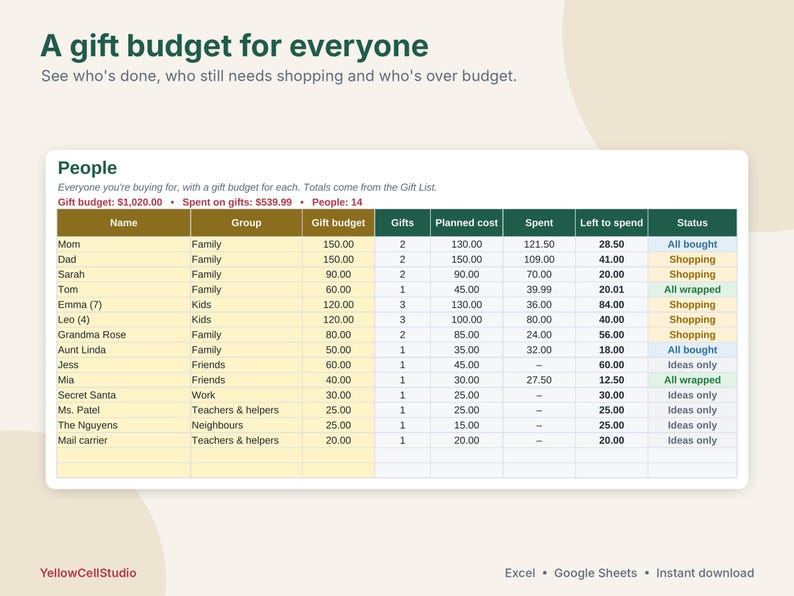Select the Aunt Linda name cell
The width and height of the screenshot is (794, 596).
124,350
